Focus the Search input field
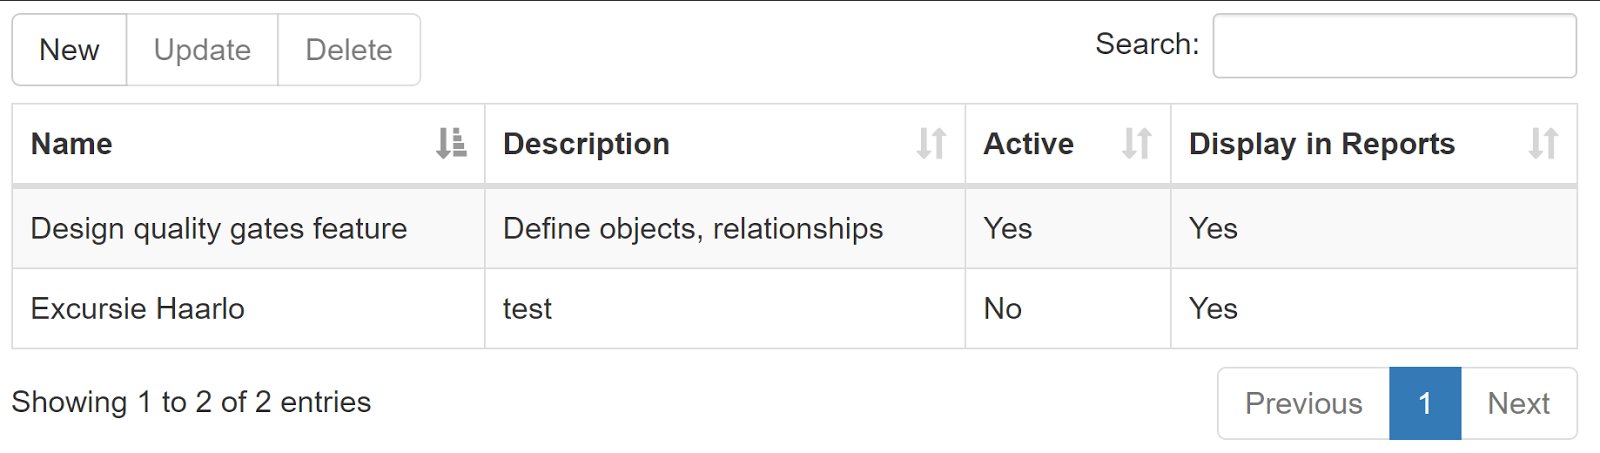Viewport: 1600px width, 453px height. 1395,46
